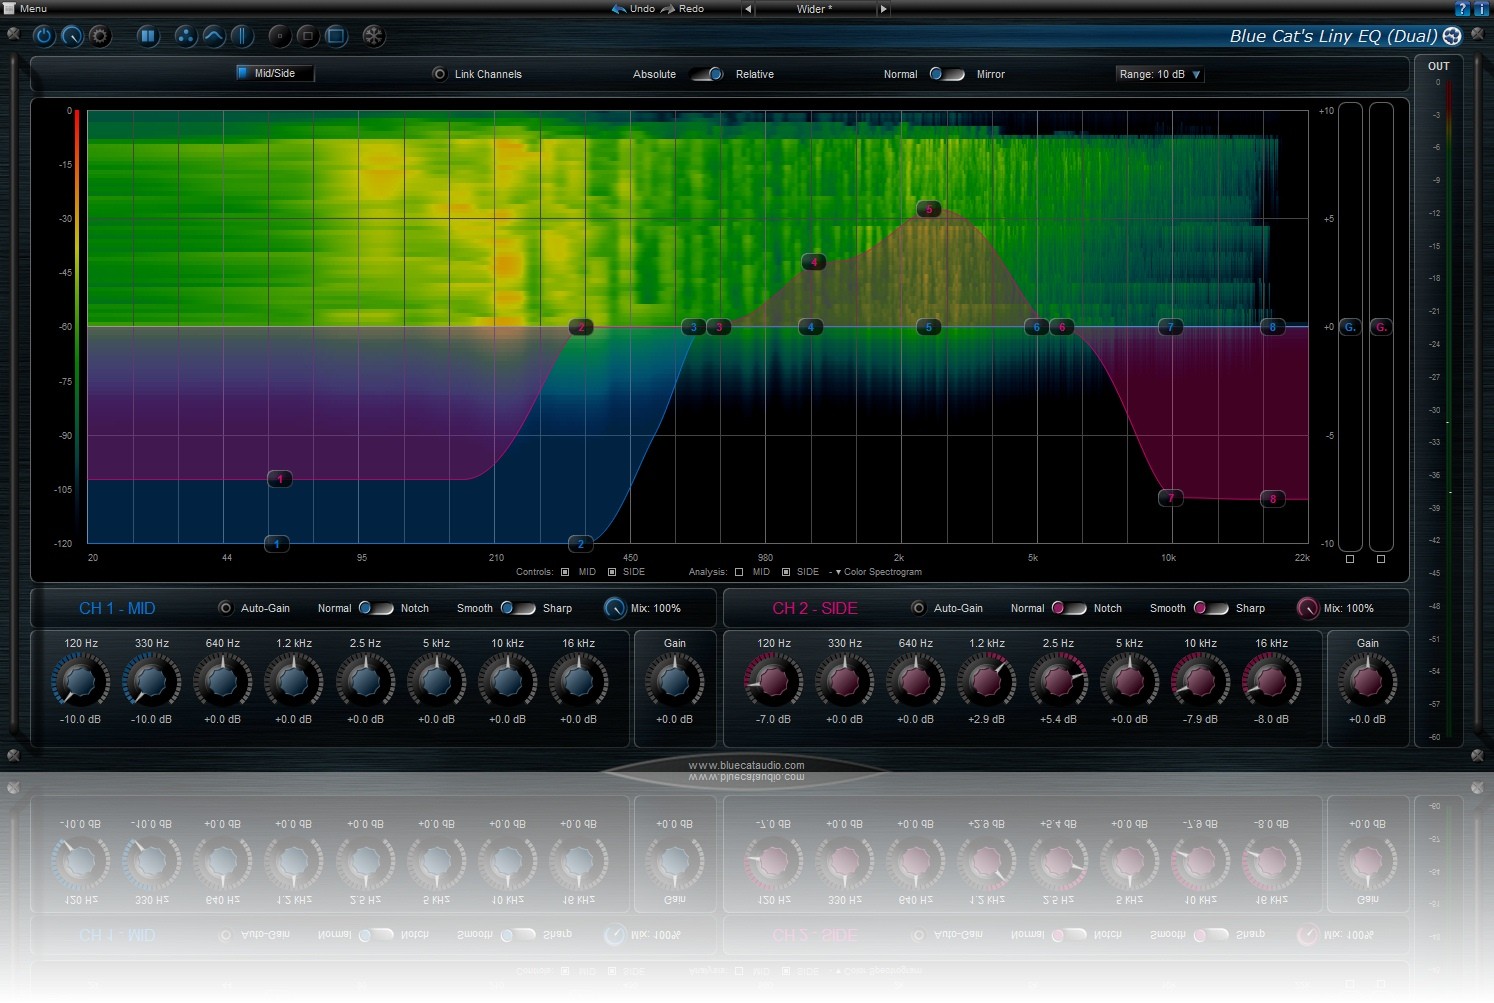Select the large window size icon
The height and width of the screenshot is (1003, 1494).
(x=336, y=36)
